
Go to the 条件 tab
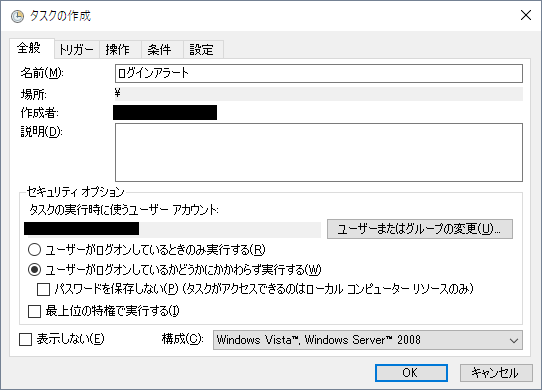[x=162, y=49]
